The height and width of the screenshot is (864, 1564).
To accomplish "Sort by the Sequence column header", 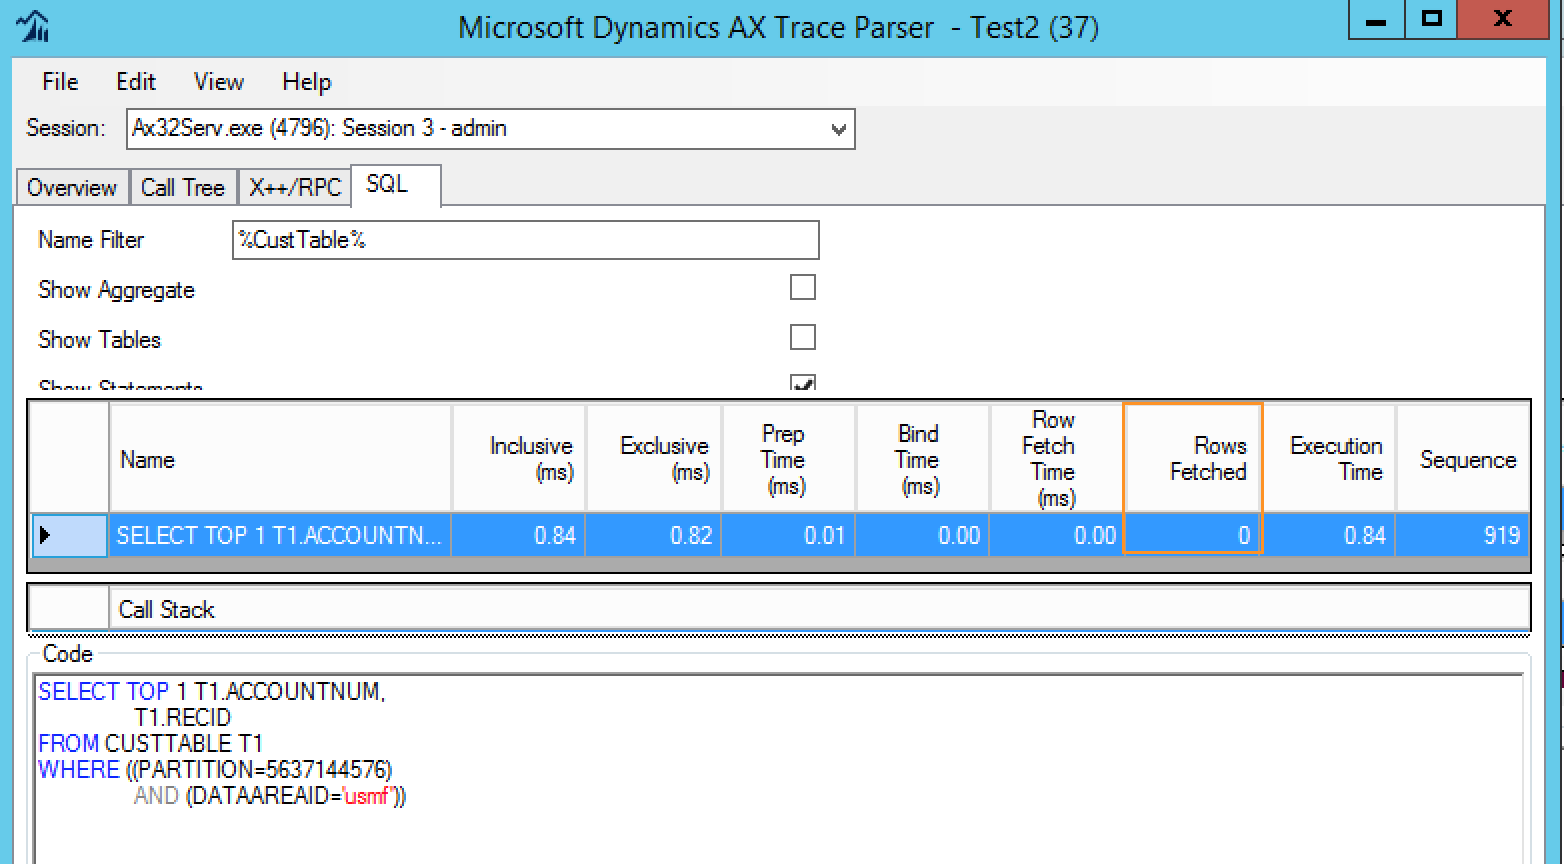I will coord(1462,459).
